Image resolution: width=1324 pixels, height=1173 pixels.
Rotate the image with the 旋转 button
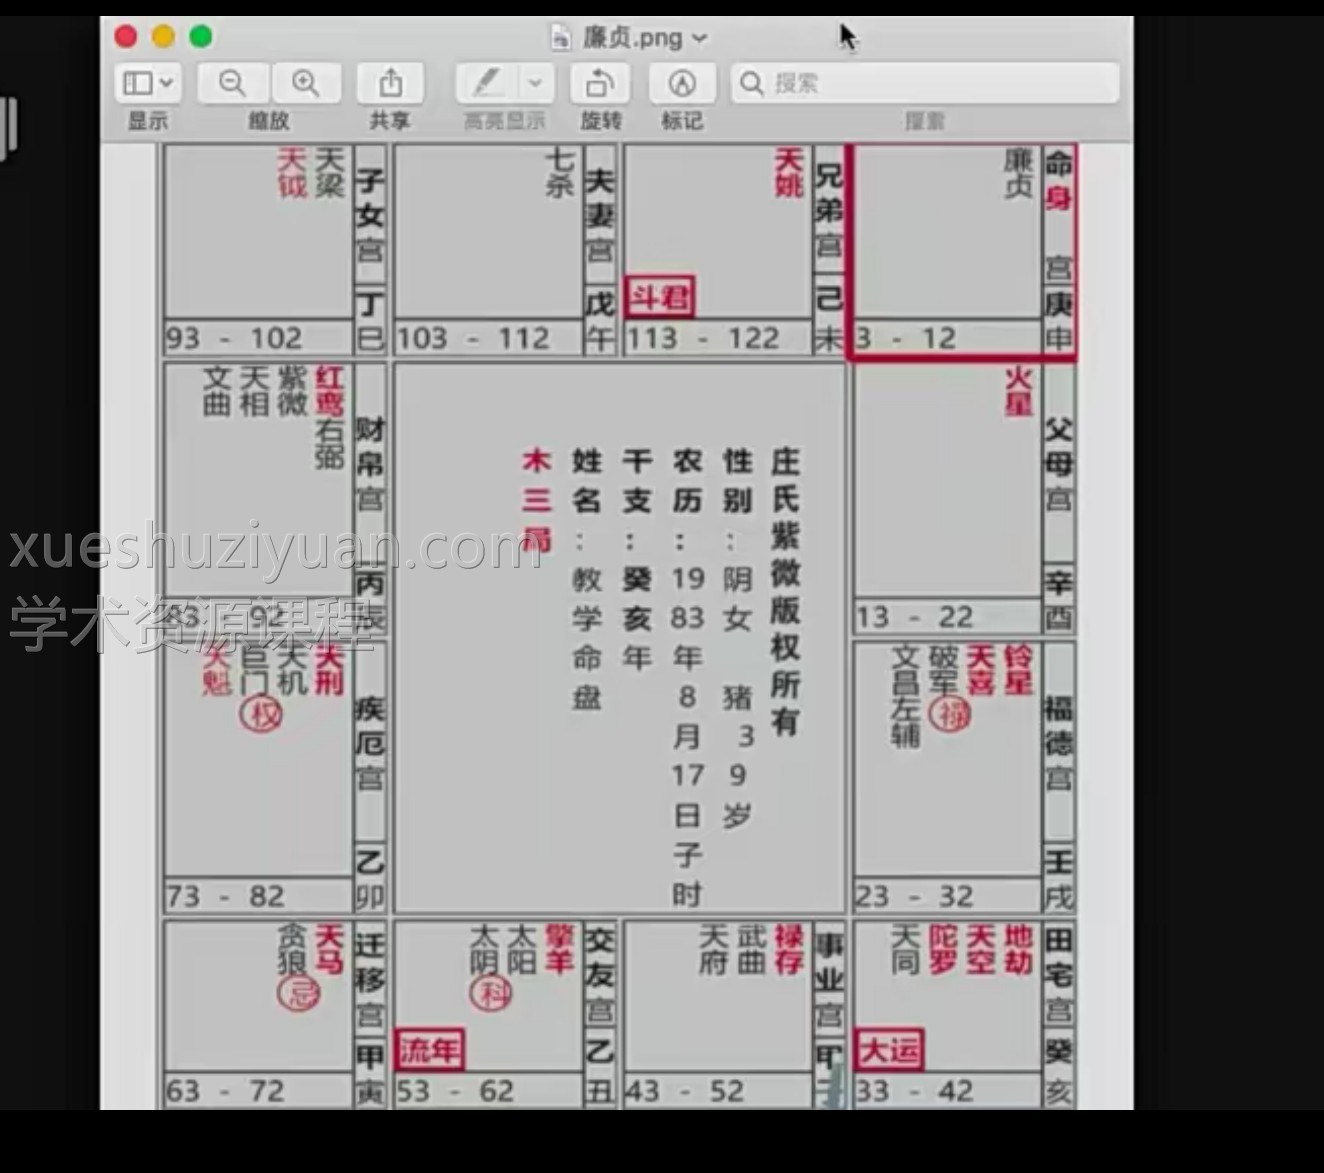(x=600, y=83)
